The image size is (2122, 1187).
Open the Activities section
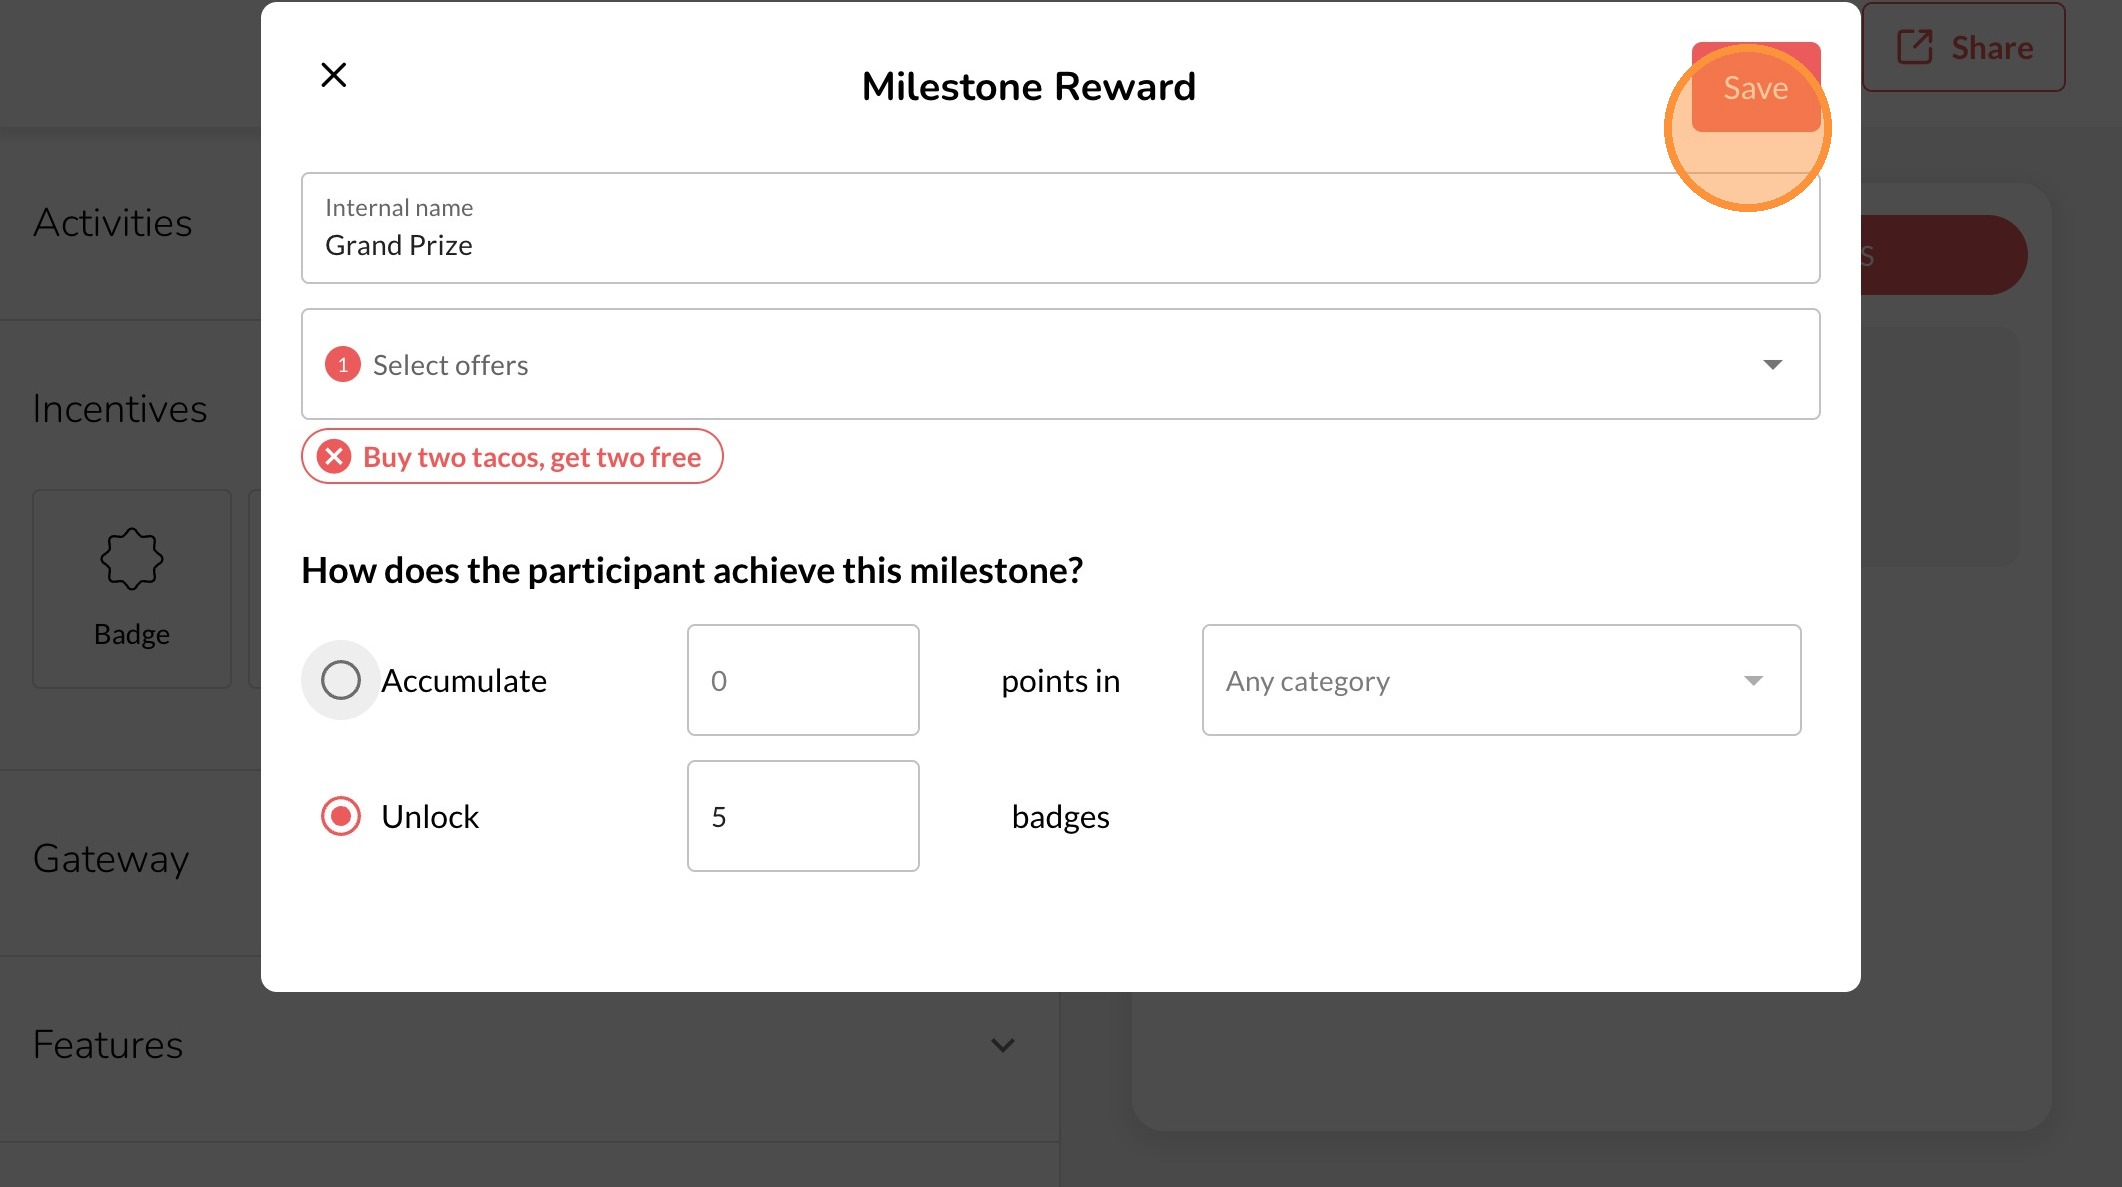coord(113,223)
